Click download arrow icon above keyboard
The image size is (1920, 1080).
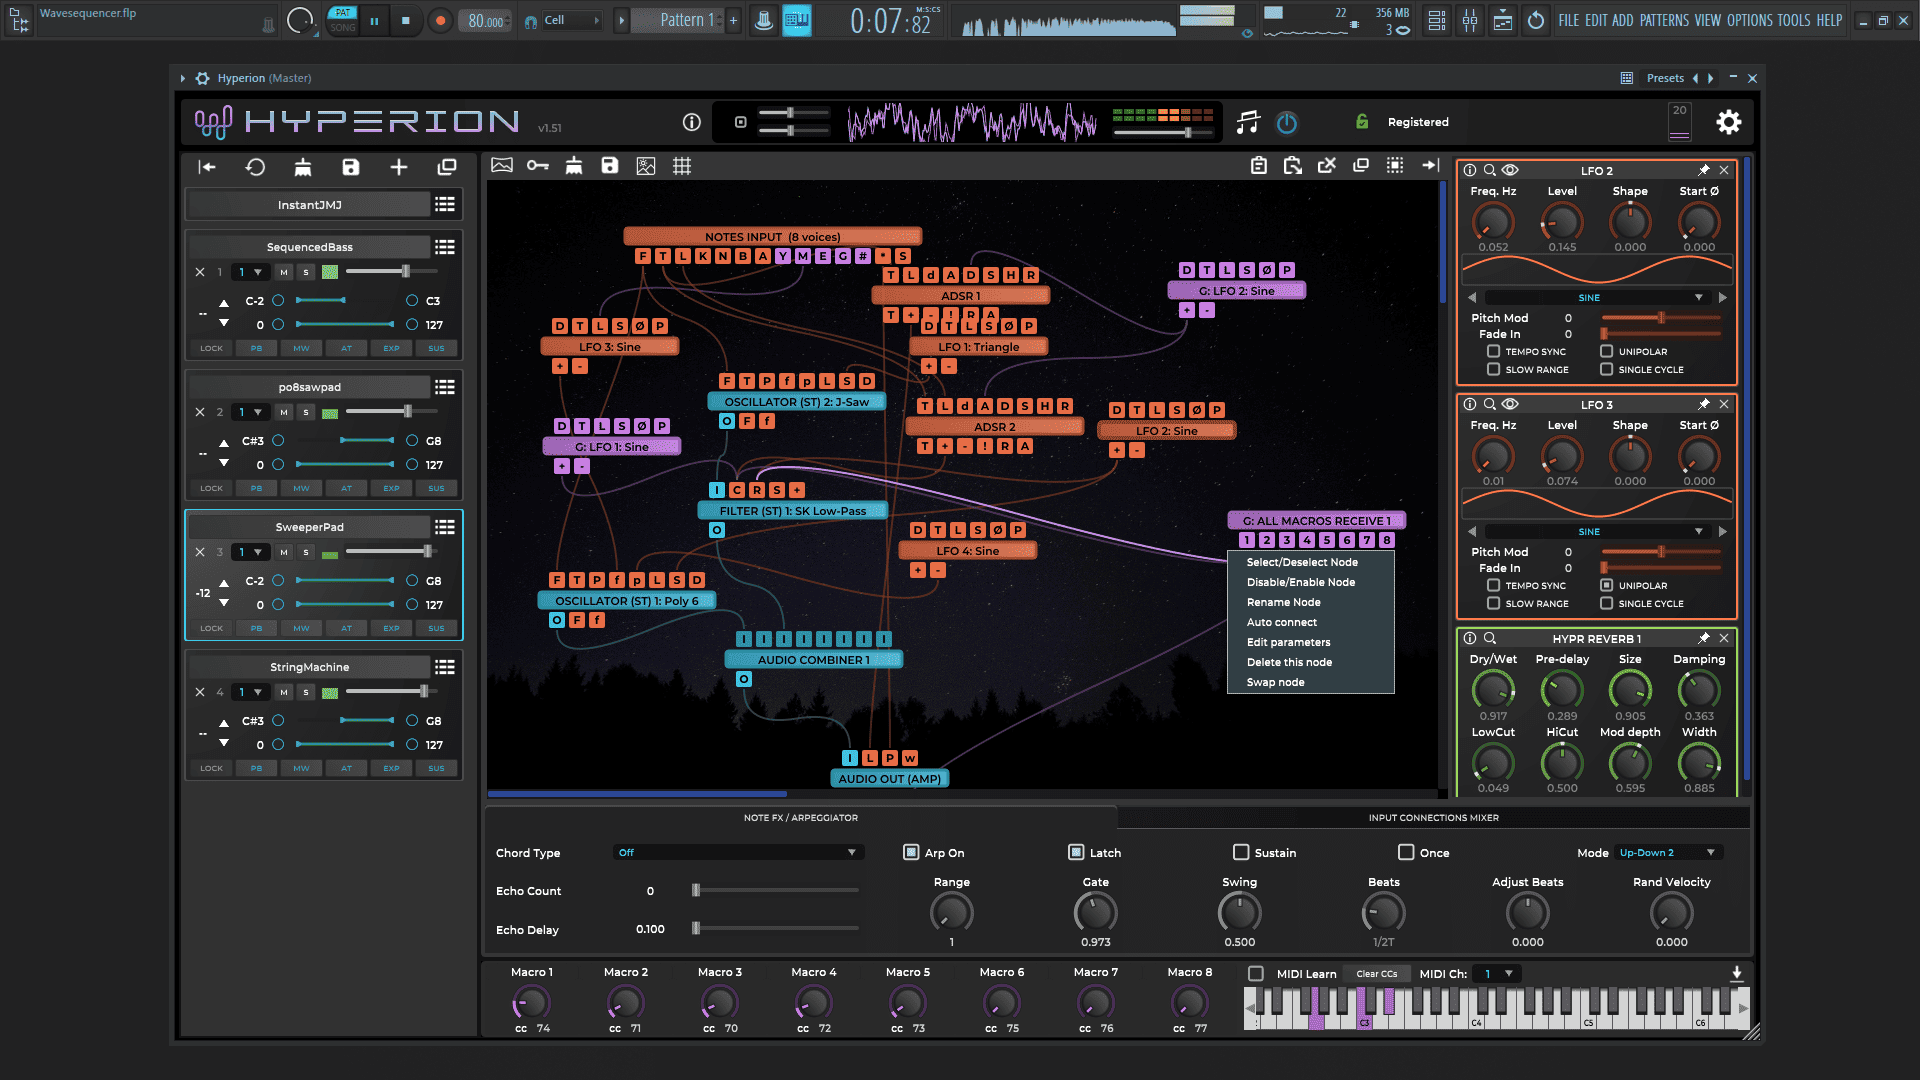coord(1737,973)
